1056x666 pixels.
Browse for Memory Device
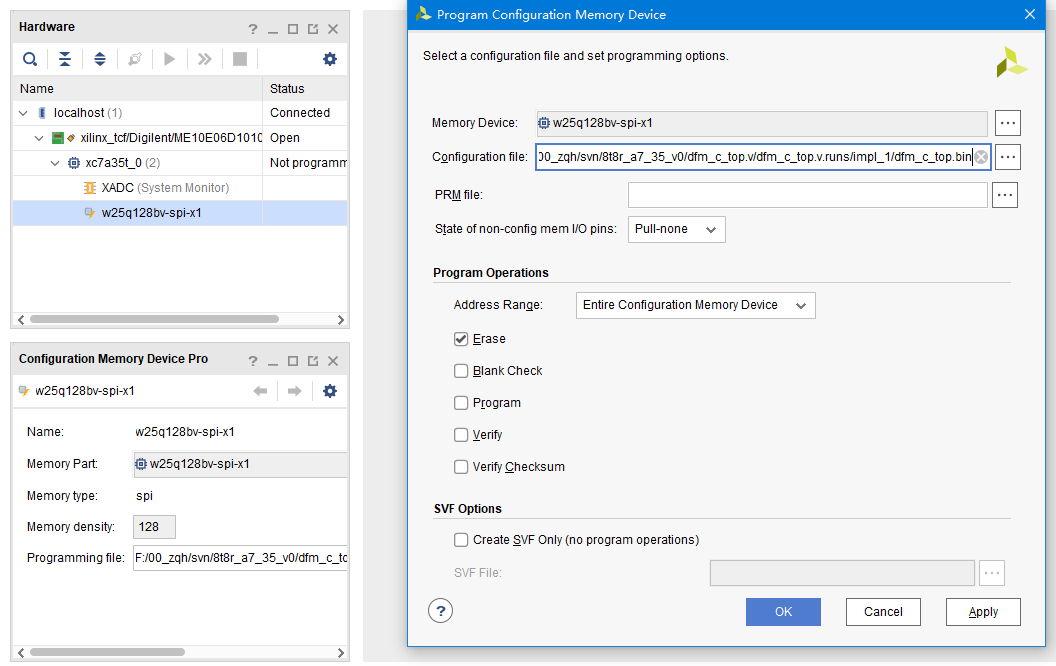pos(1008,123)
